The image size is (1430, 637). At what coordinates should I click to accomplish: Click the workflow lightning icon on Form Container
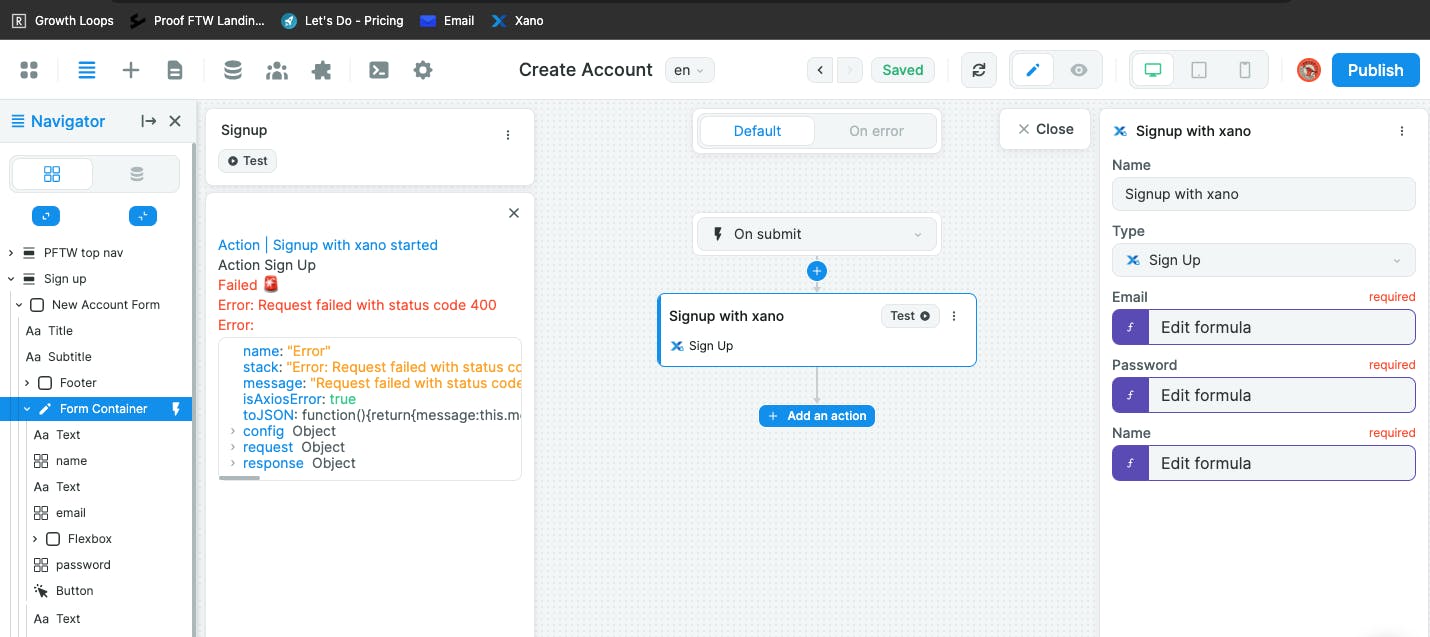pyautogui.click(x=177, y=409)
